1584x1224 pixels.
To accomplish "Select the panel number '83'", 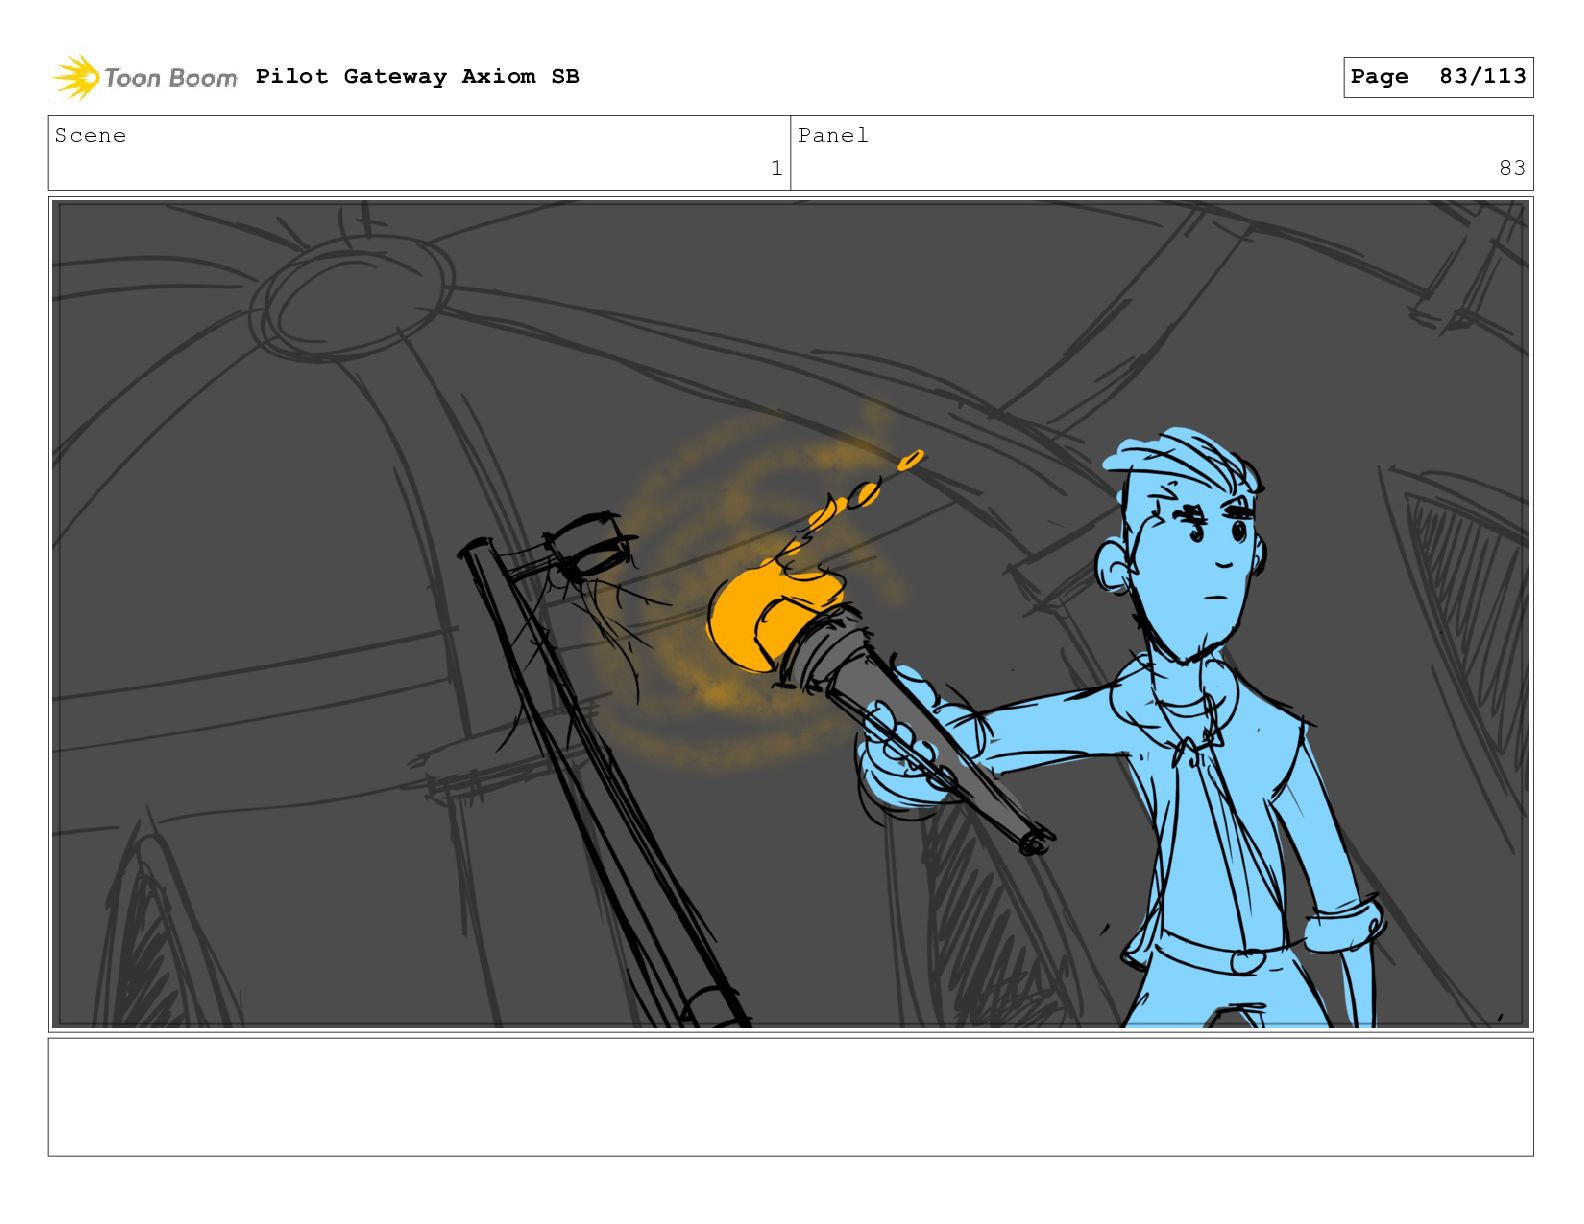I will (1512, 168).
